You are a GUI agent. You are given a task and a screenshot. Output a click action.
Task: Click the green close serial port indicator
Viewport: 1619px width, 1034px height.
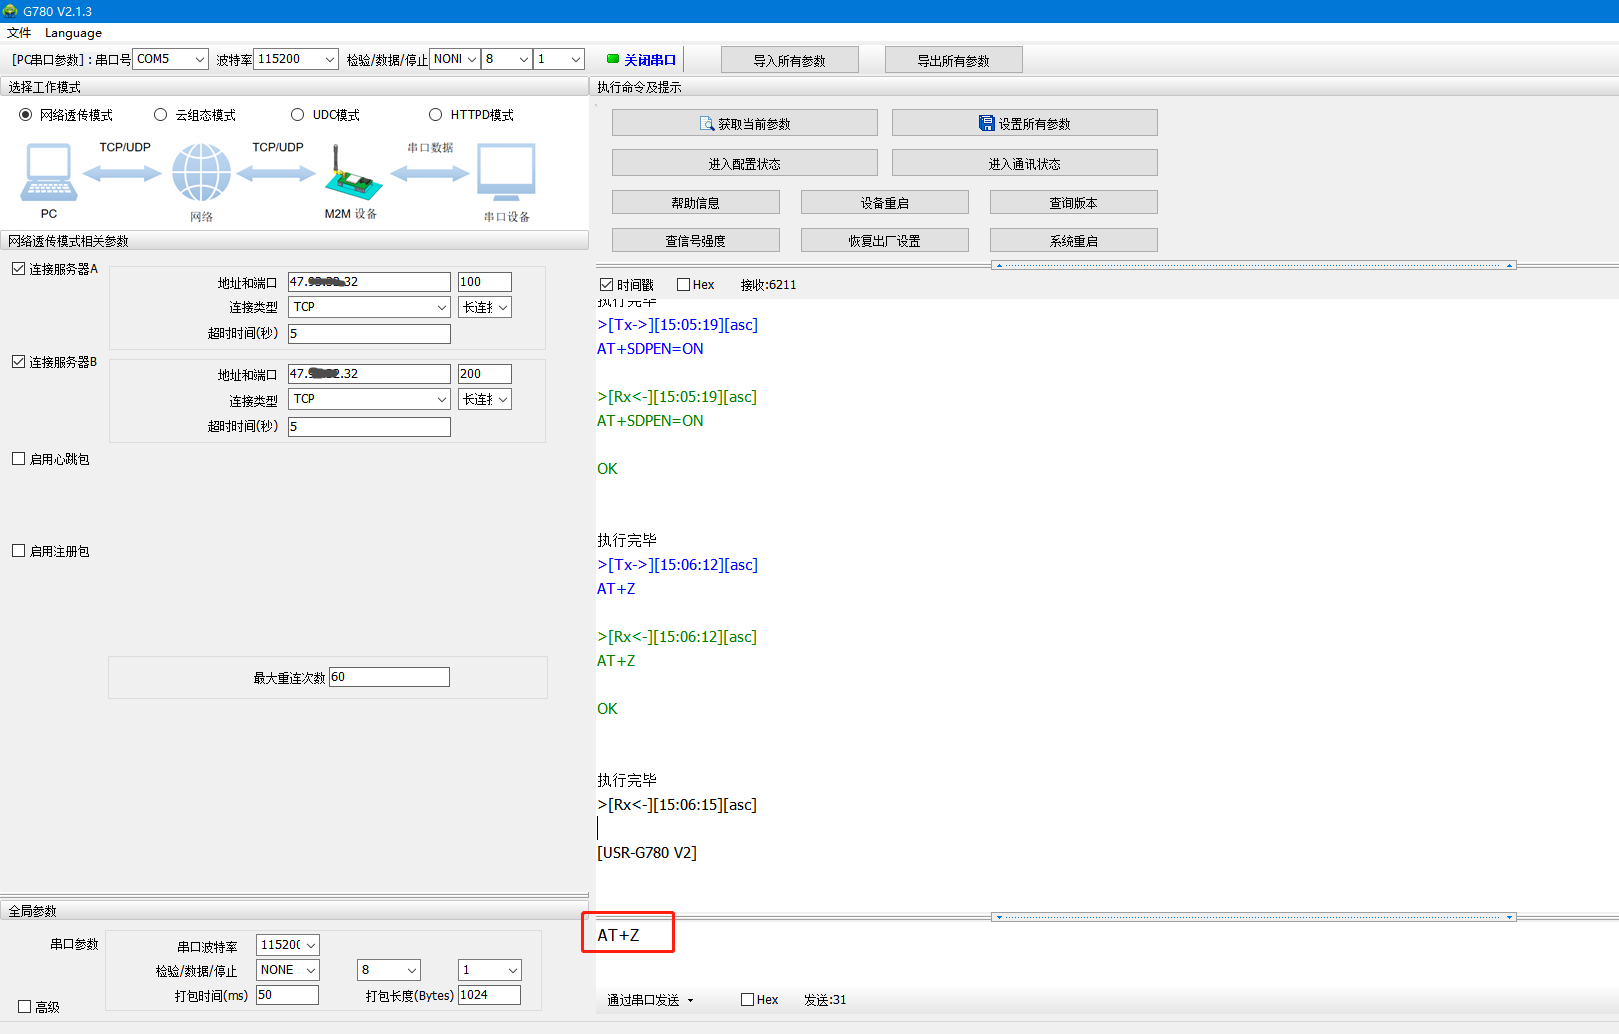pyautogui.click(x=613, y=59)
